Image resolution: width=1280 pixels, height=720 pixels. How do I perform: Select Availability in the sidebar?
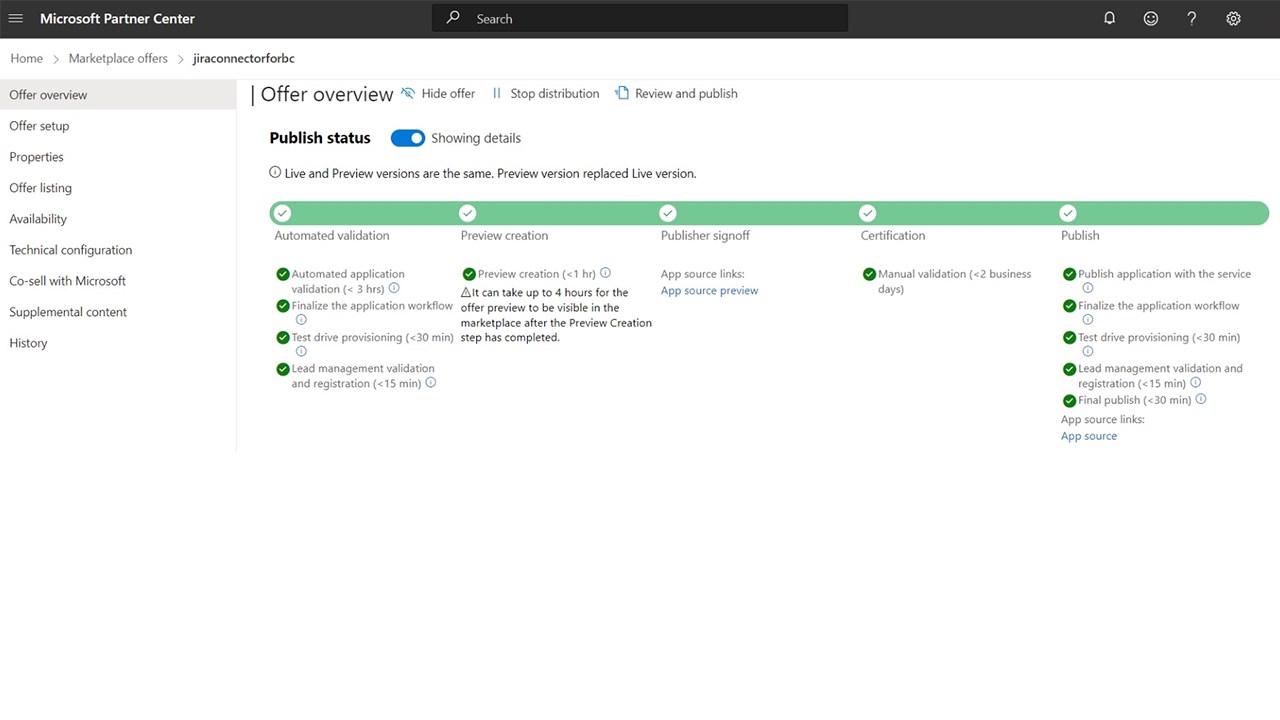(x=118, y=219)
